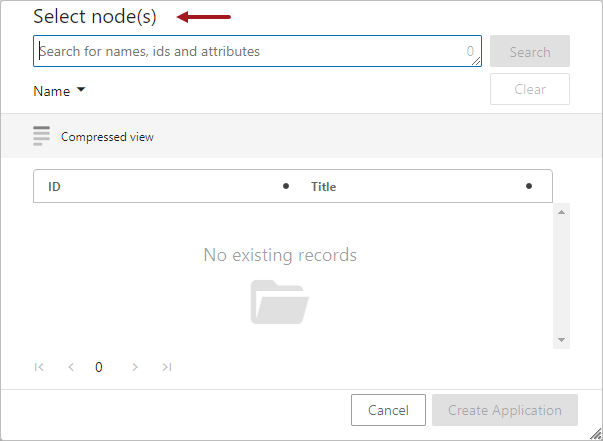Click the Name dropdown arrow
603x441 pixels.
point(81,90)
